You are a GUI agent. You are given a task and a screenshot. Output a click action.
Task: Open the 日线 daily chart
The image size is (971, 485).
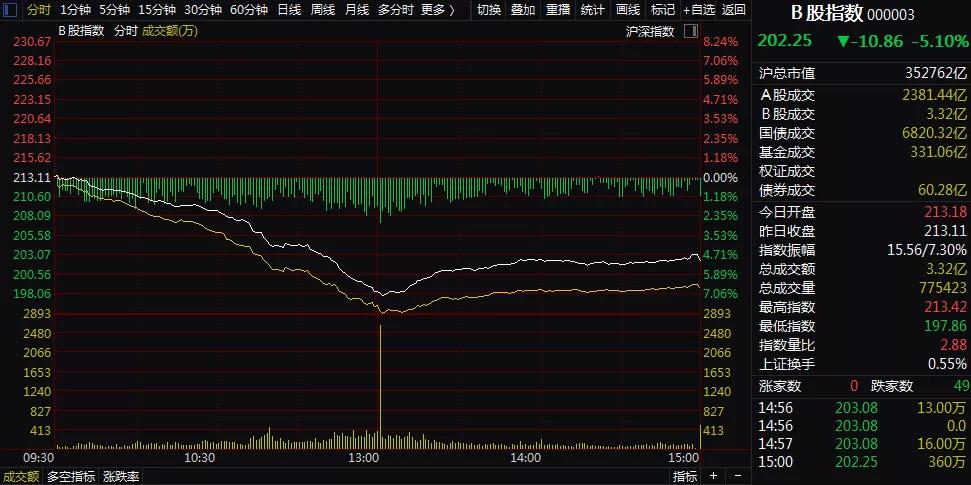[x=289, y=10]
